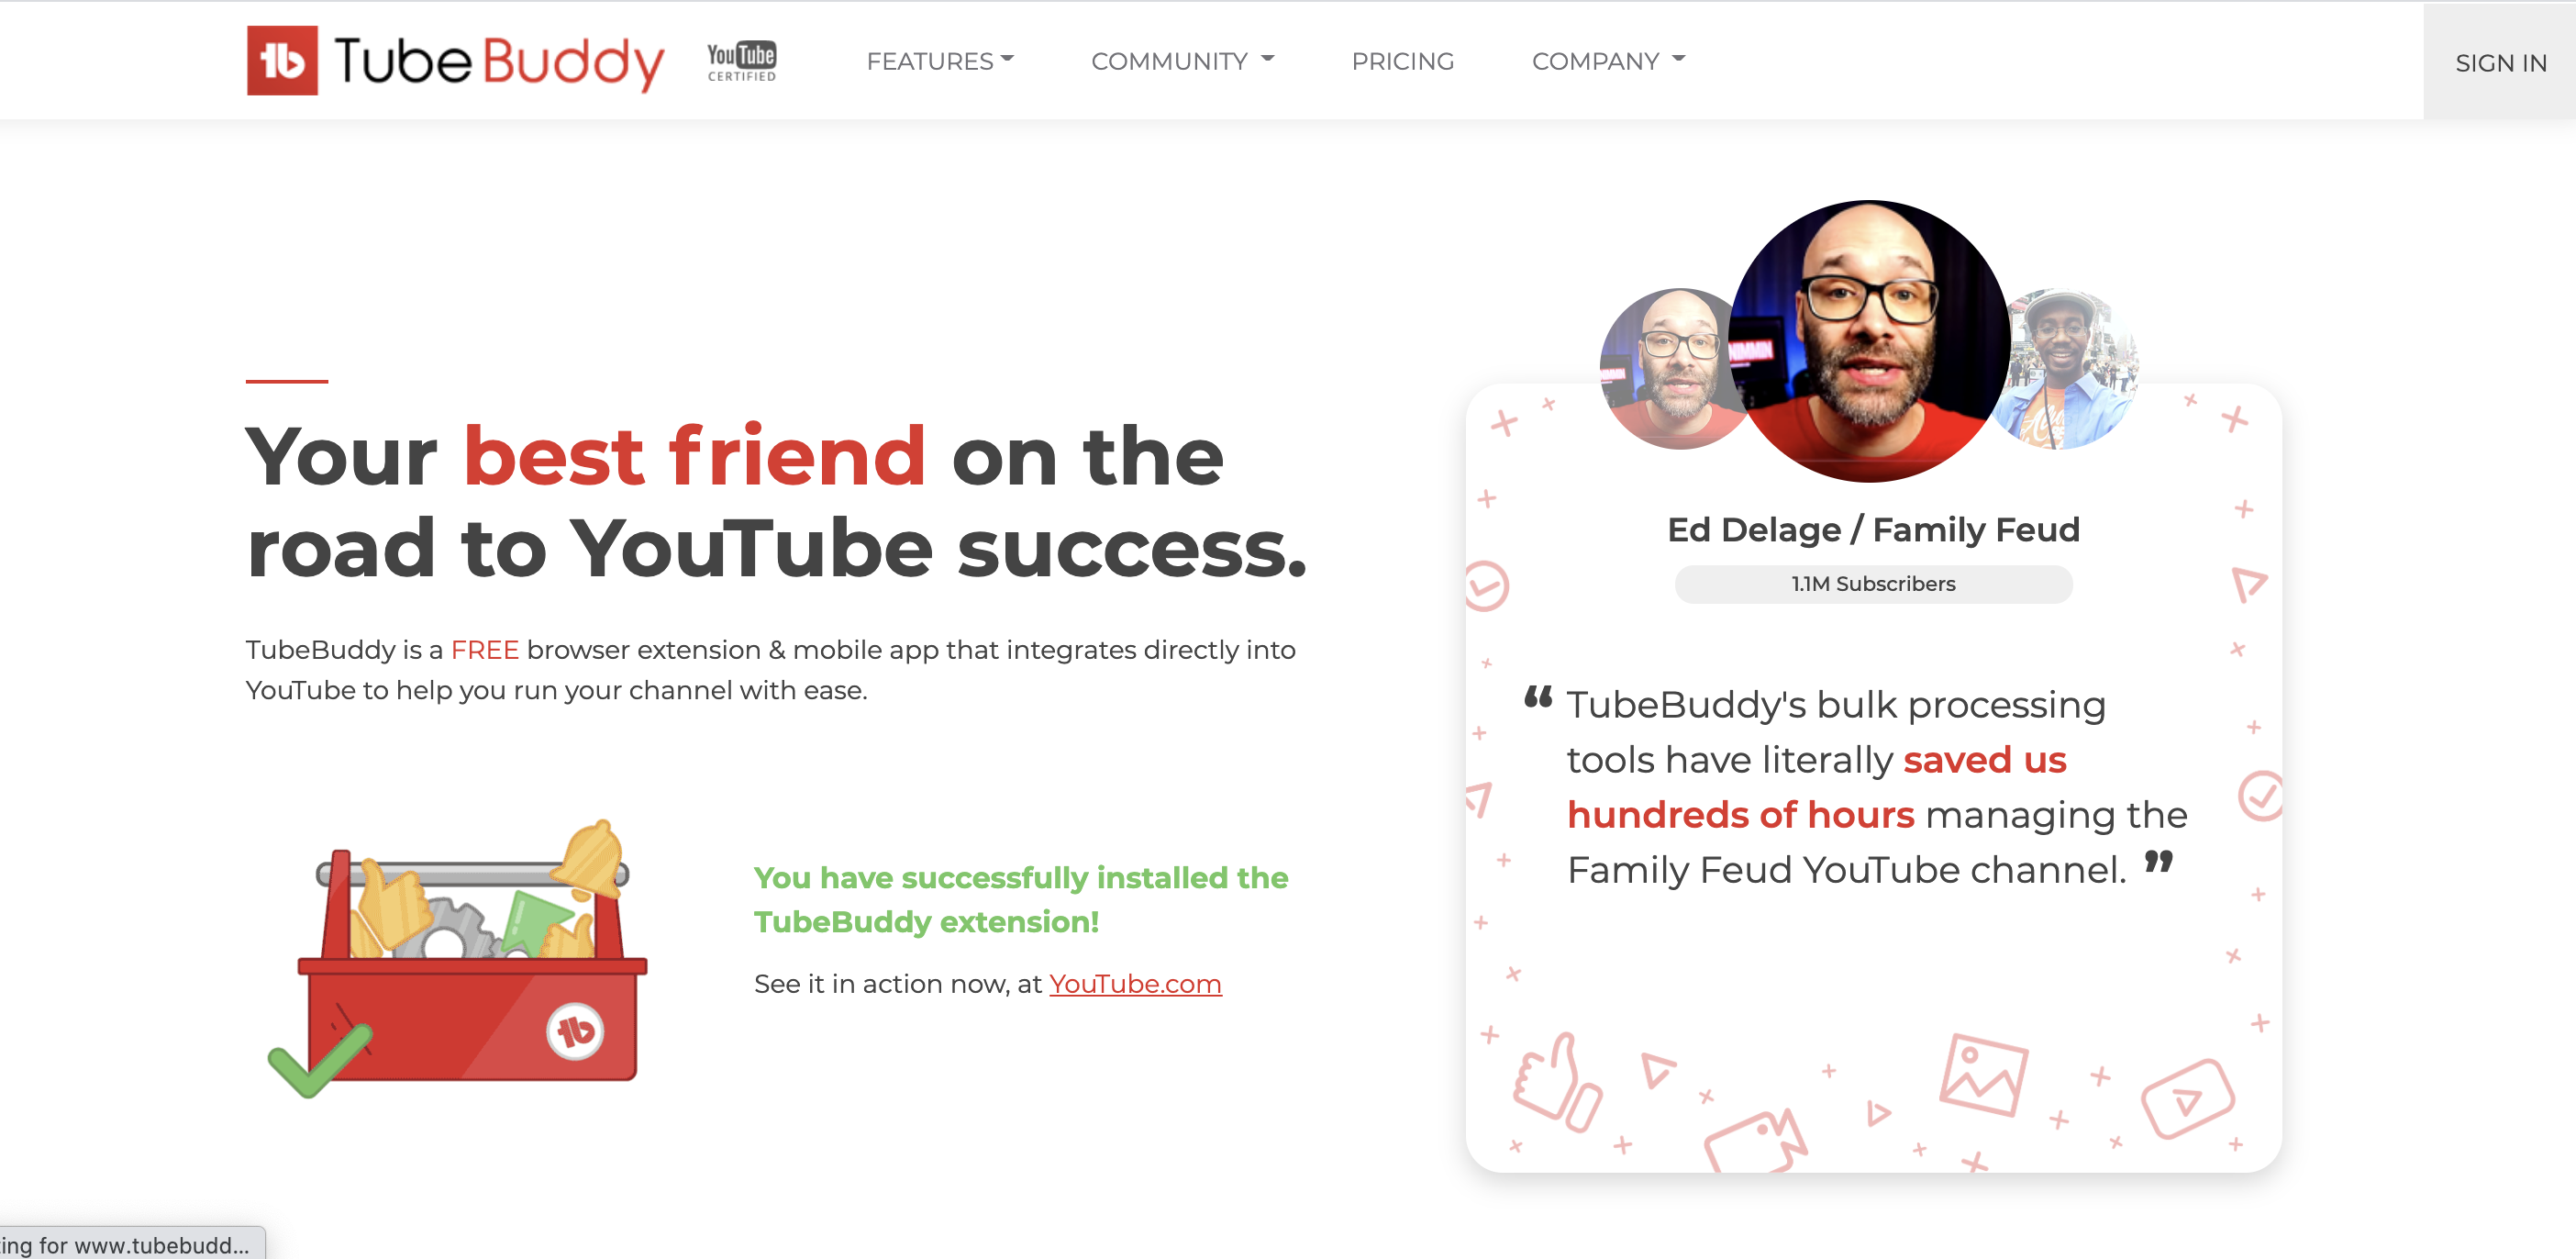Go to the Pricing page

coord(1402,61)
